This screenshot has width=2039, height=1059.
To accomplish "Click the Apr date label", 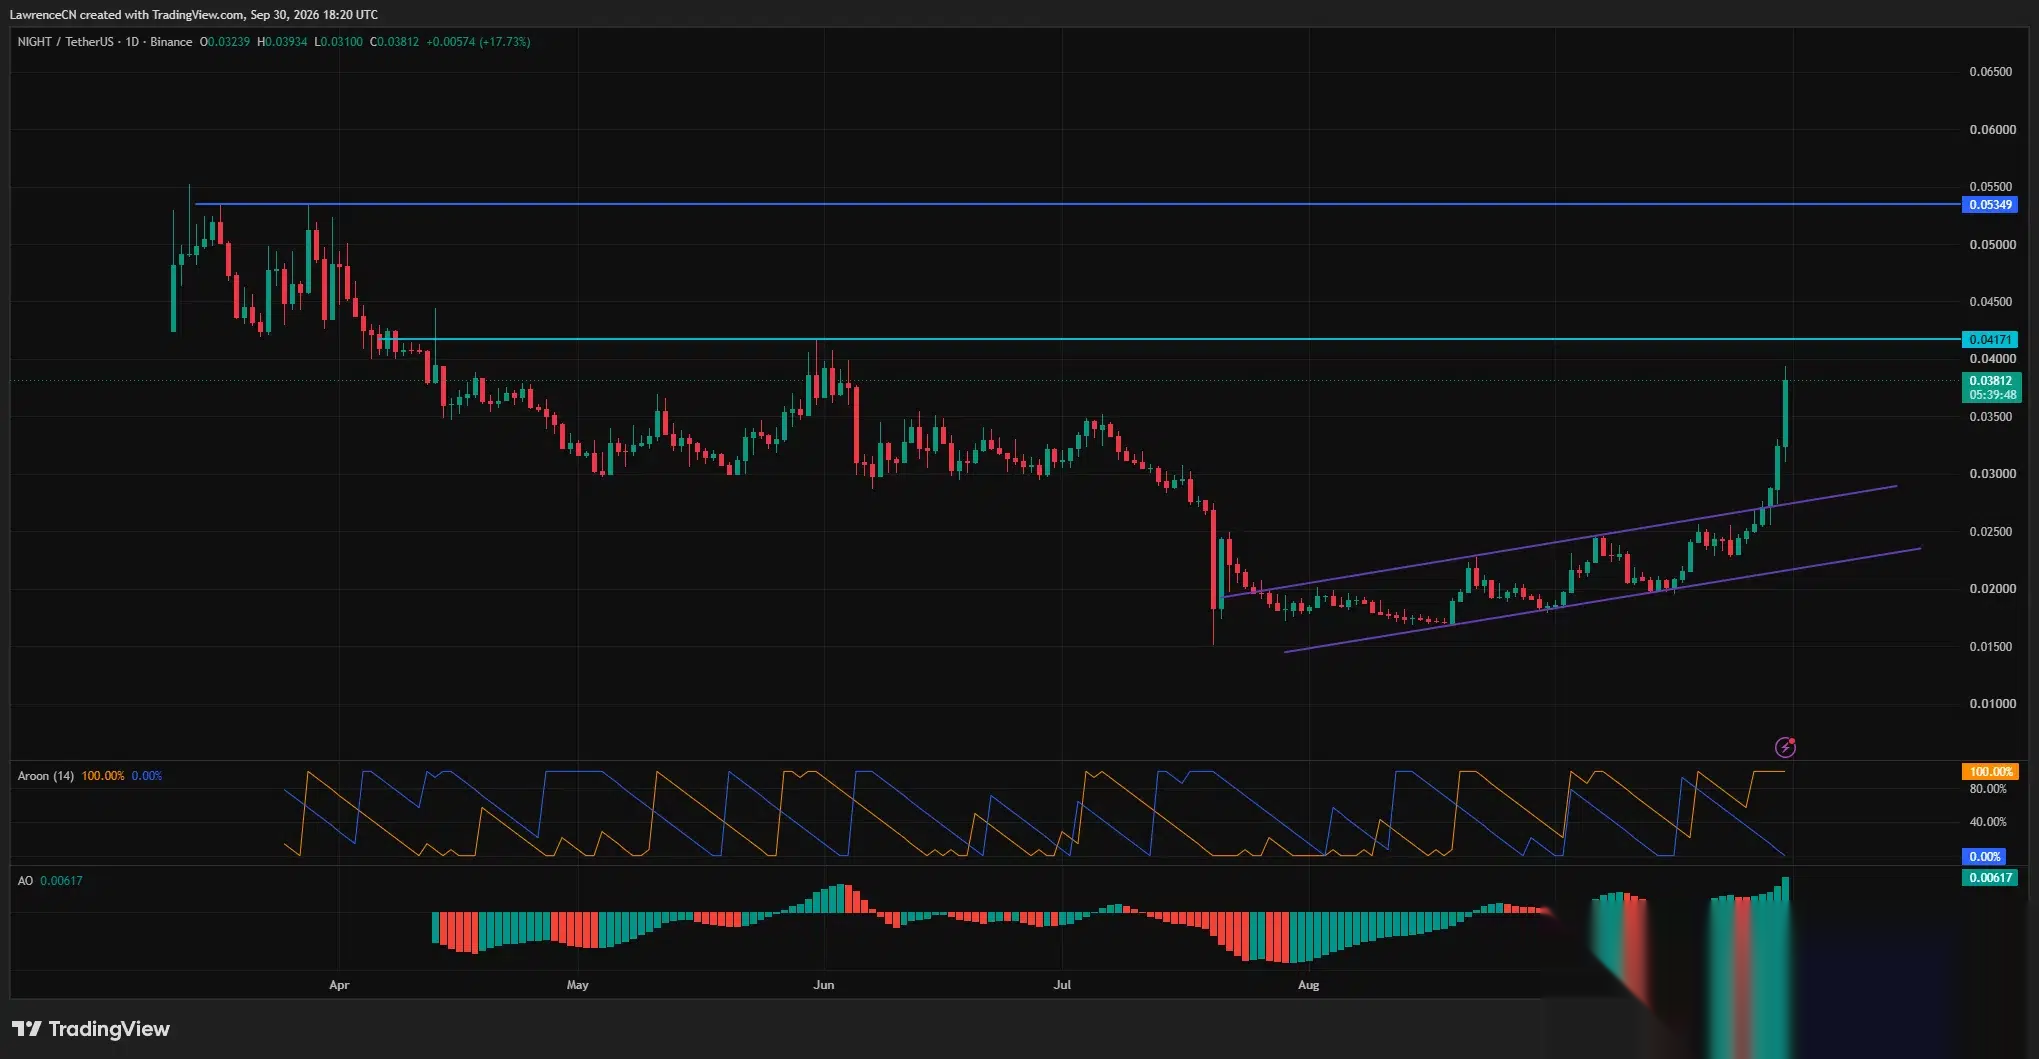I will pos(339,985).
